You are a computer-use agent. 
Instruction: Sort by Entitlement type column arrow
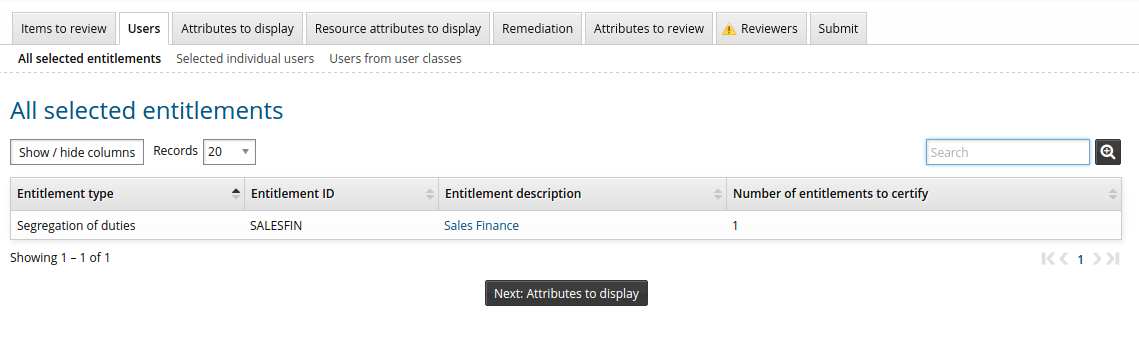click(x=235, y=194)
